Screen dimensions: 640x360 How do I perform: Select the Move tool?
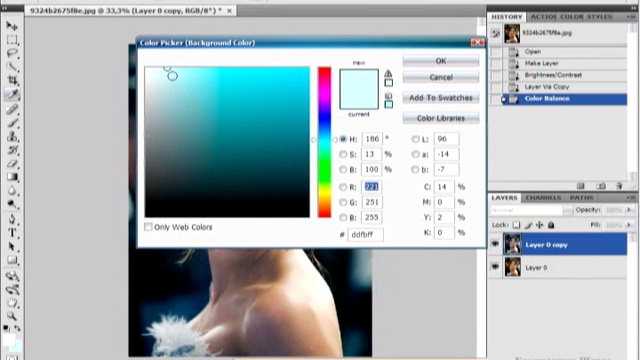click(x=12, y=26)
